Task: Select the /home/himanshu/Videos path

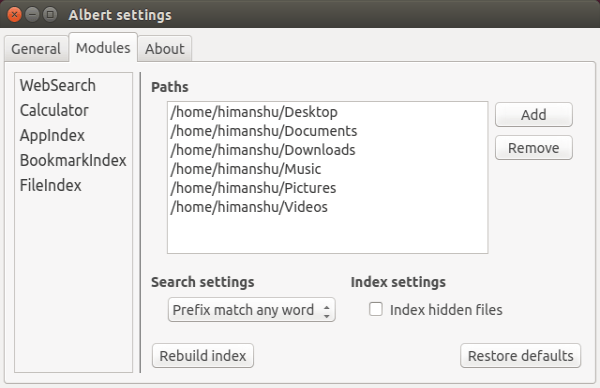Action: pos(328,207)
